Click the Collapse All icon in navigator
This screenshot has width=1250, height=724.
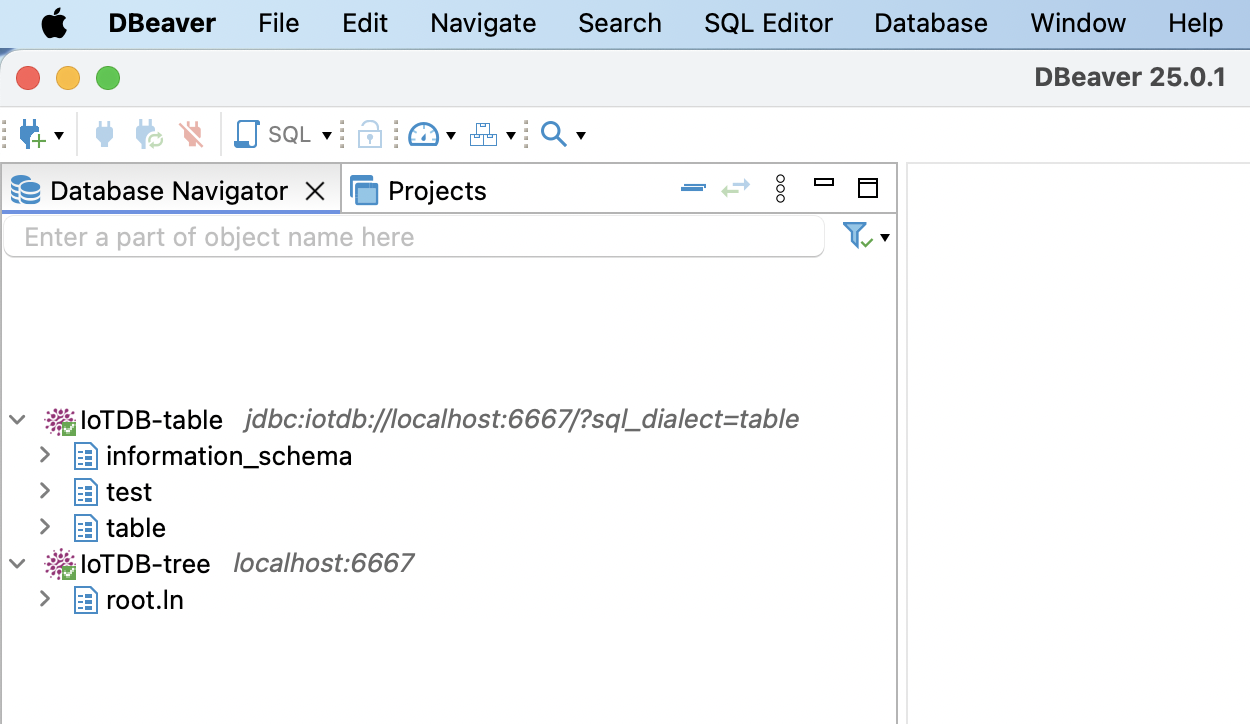pos(693,188)
